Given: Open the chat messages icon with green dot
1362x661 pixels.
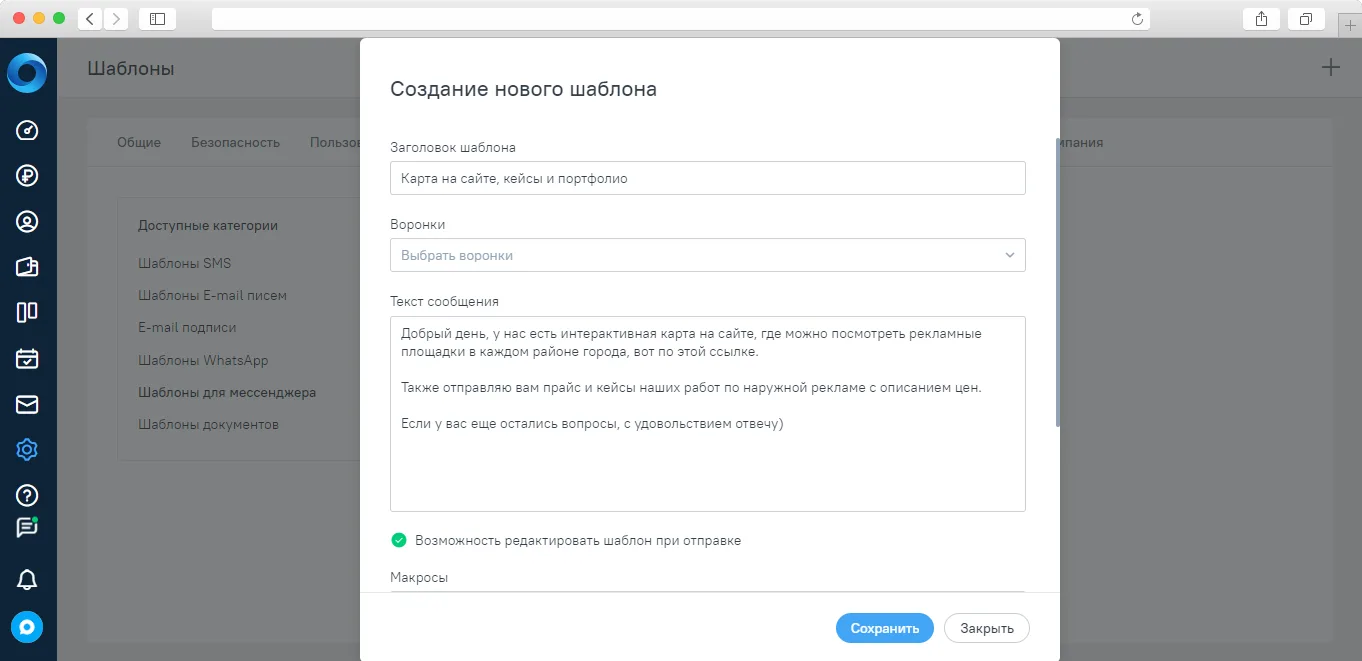Looking at the screenshot, I should point(27,527).
